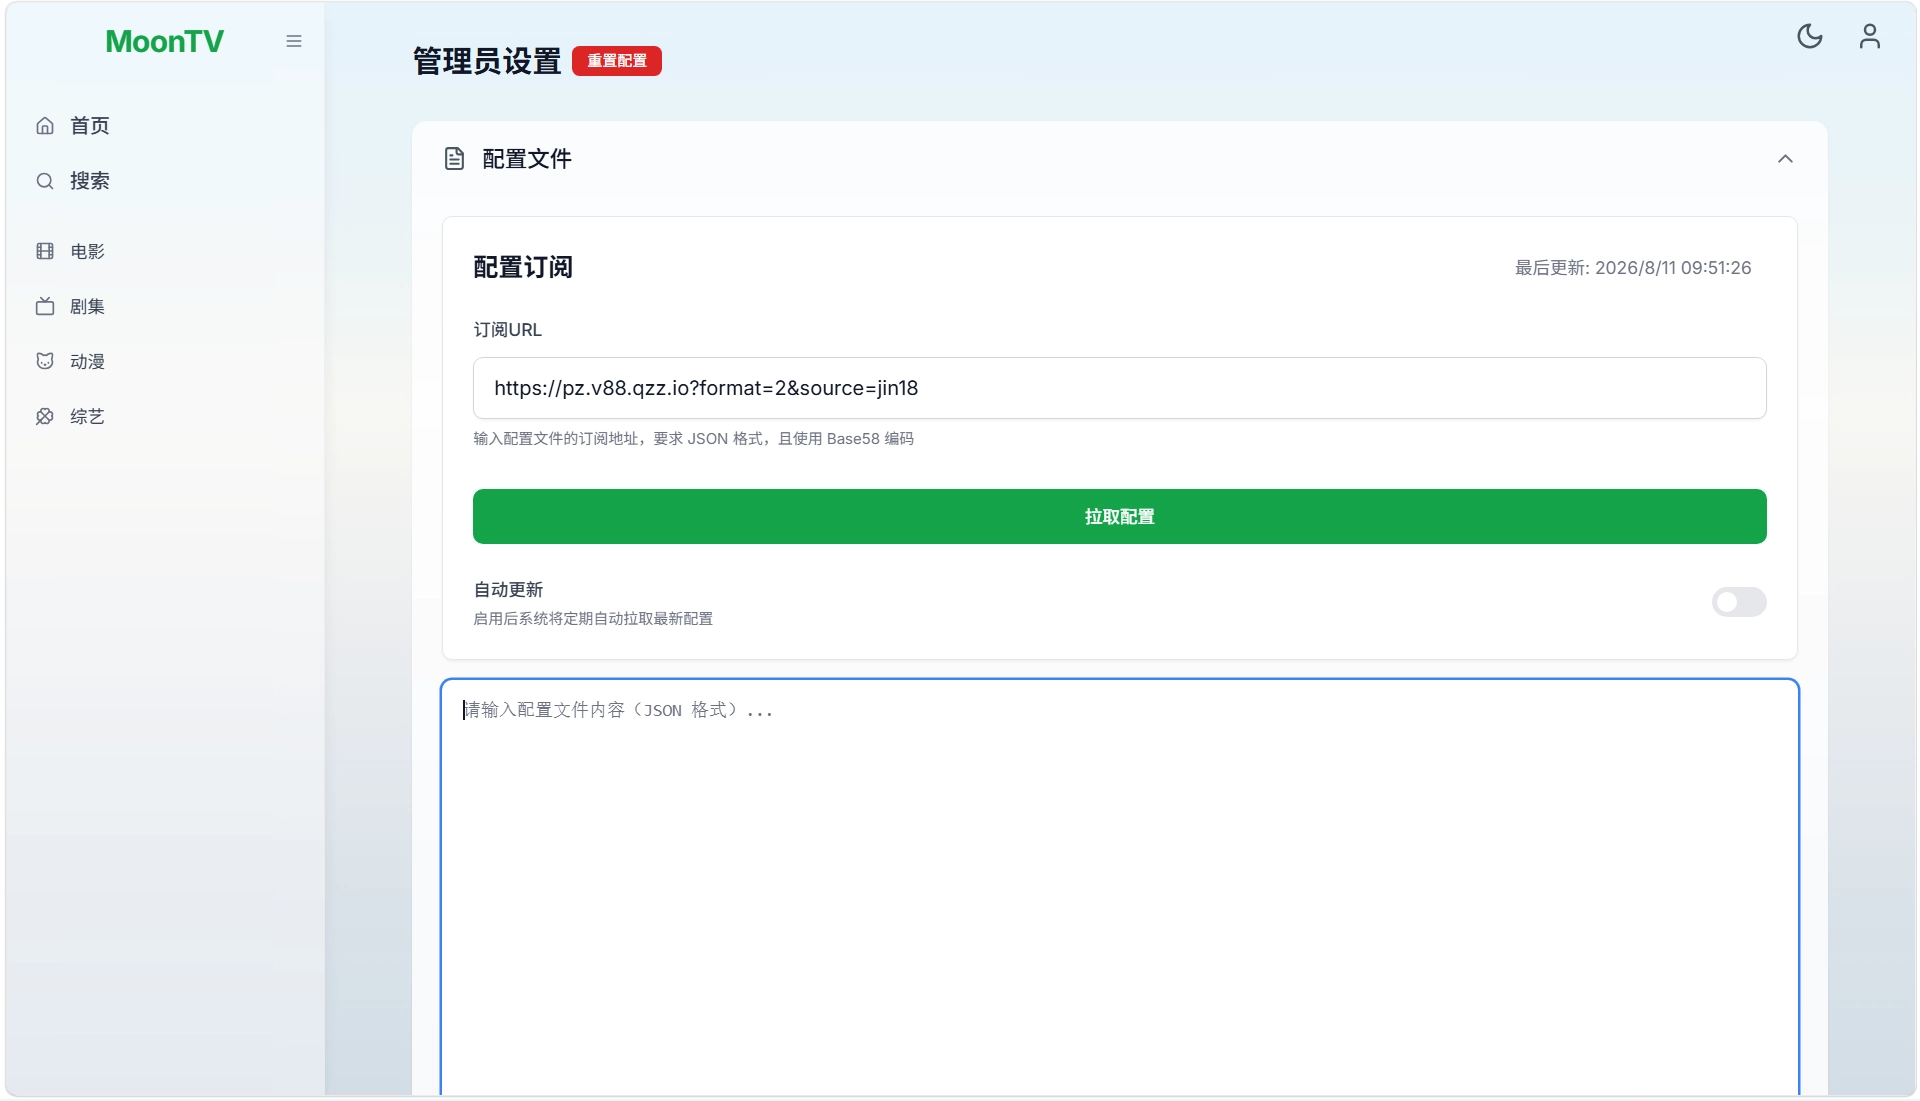The width and height of the screenshot is (1920, 1101).
Task: Click the home icon beside 首页
Action: pyautogui.click(x=45, y=126)
